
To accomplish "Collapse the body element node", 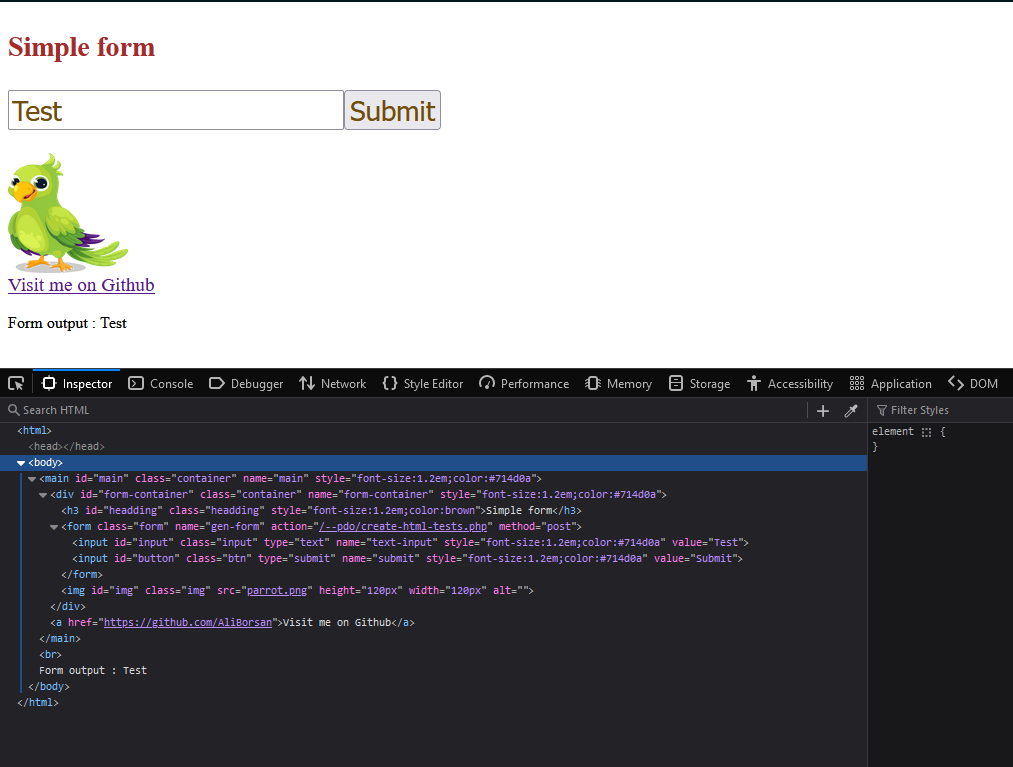I will click(21, 463).
